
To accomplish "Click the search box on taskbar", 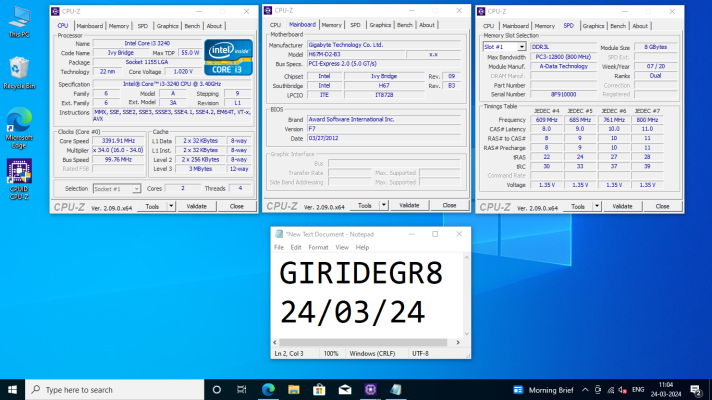I will [114, 390].
